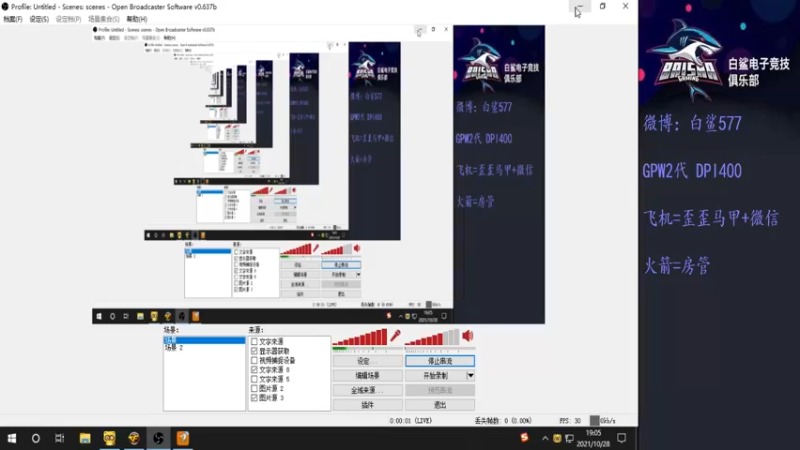Check the 文字来源 5 source
This screenshot has width=800, height=450.
(x=254, y=379)
